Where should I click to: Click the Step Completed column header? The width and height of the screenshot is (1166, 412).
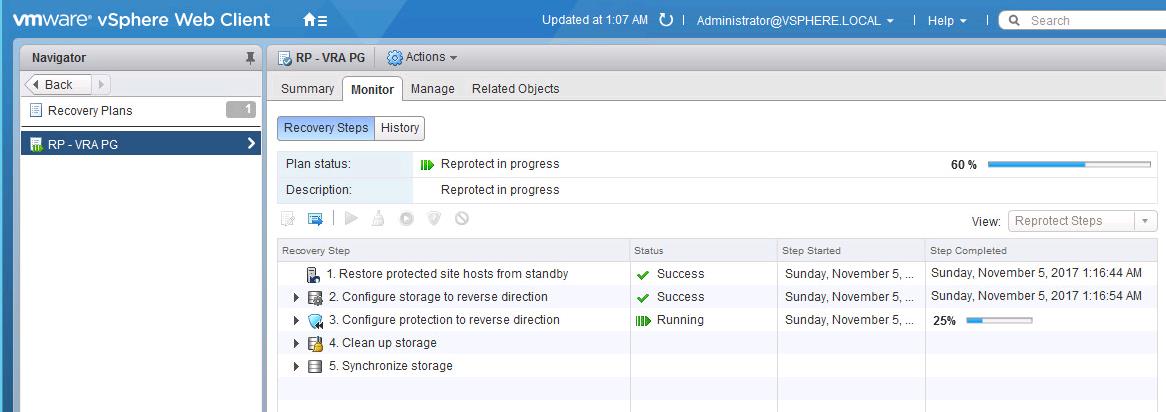(1042, 251)
